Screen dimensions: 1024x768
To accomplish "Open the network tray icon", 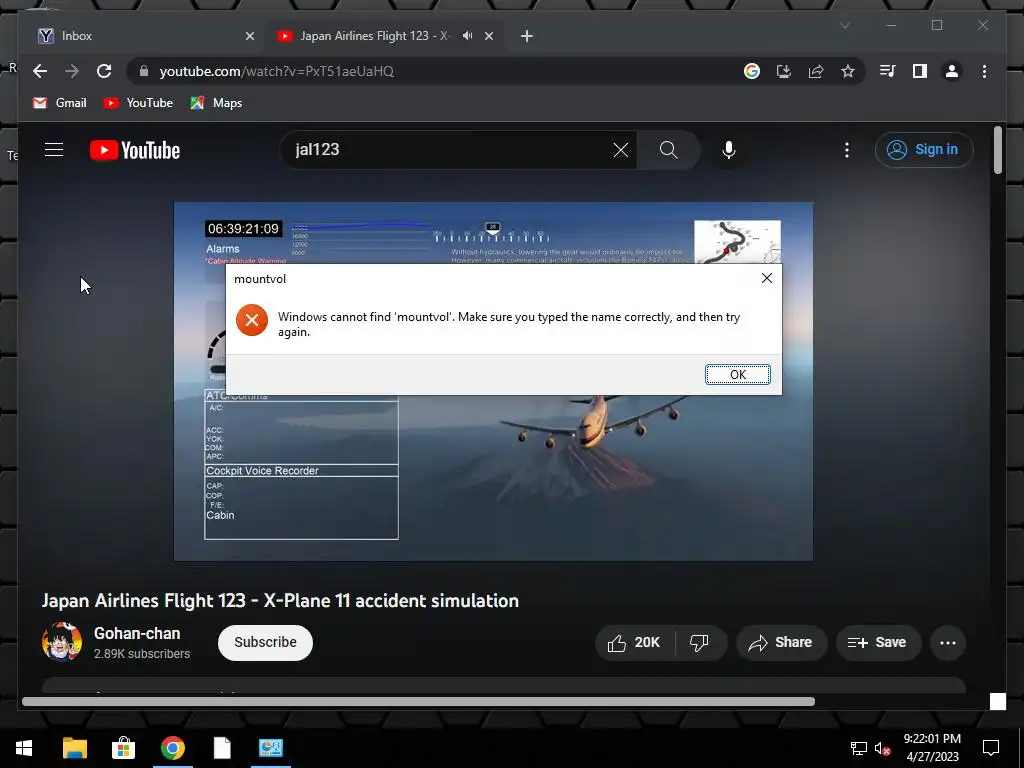I will 858,748.
